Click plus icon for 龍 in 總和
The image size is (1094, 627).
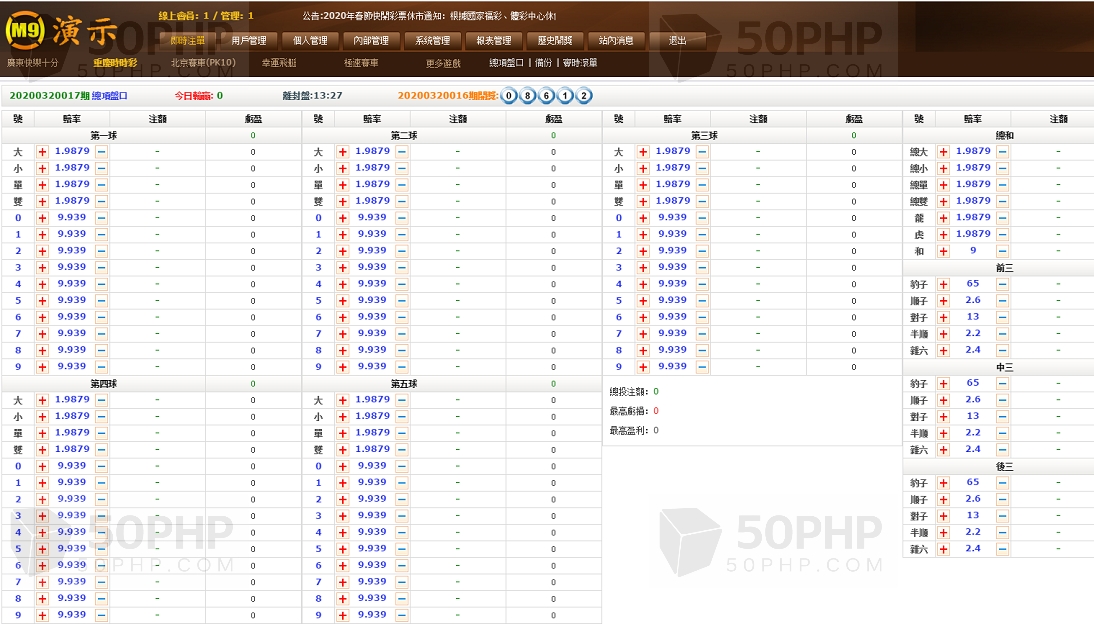click(x=943, y=218)
